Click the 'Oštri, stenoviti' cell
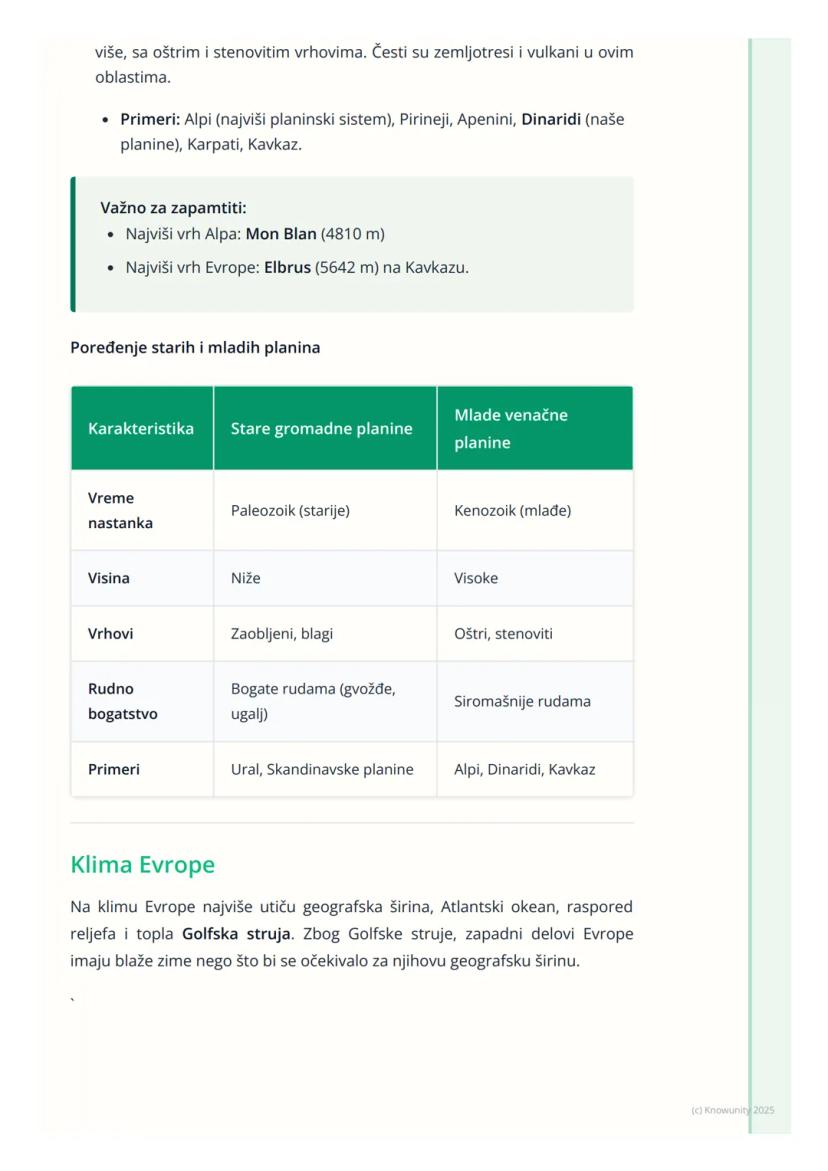The height and width of the screenshot is (1171, 828). pos(503,634)
